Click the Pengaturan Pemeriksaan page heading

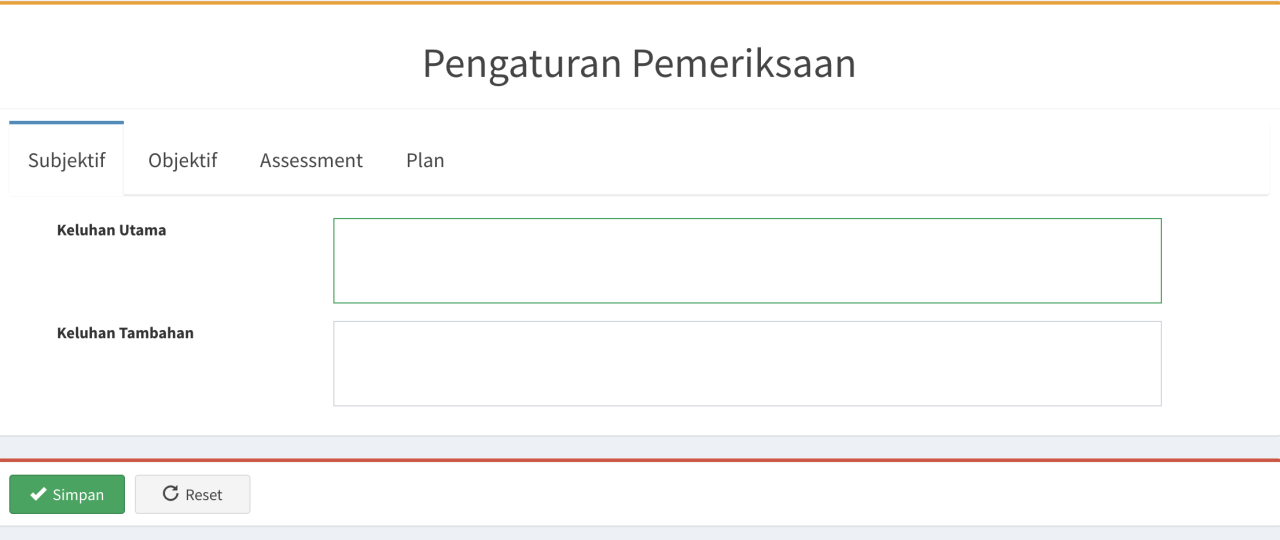click(639, 63)
